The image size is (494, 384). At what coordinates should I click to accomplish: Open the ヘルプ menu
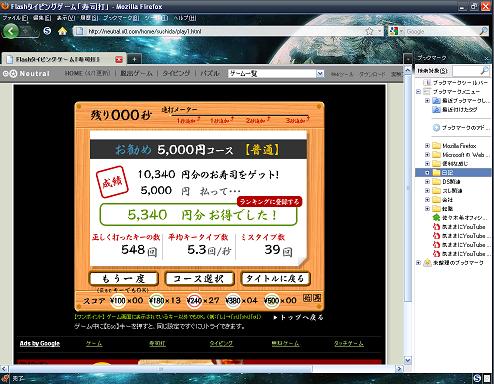click(185, 18)
